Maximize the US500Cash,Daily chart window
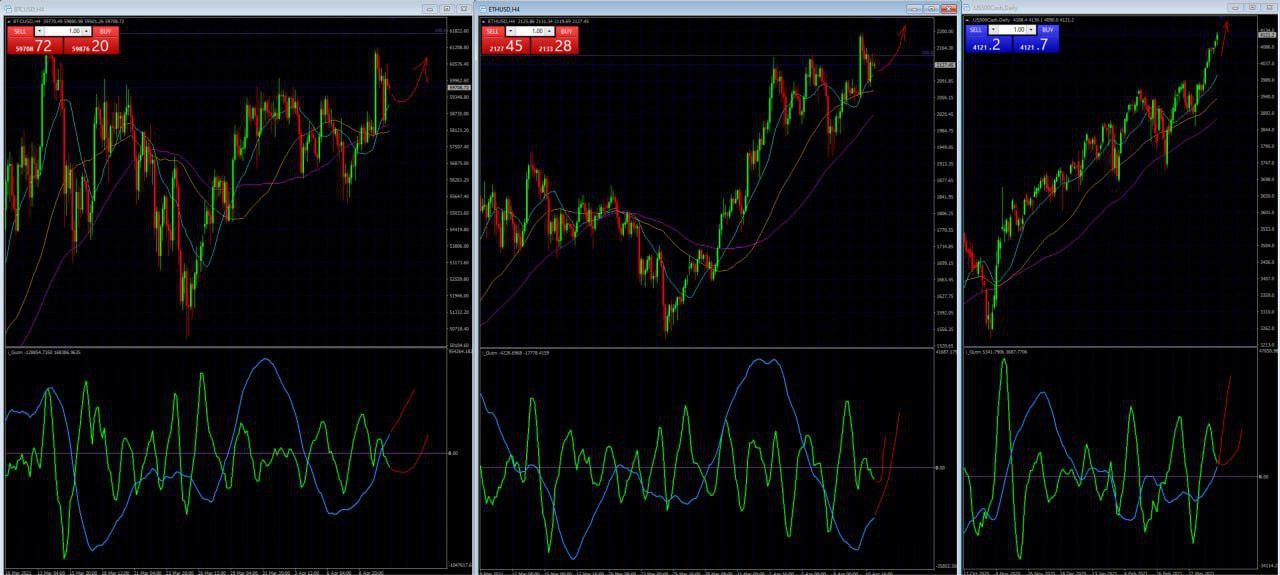This screenshot has width=1280, height=575. click(x=1254, y=8)
